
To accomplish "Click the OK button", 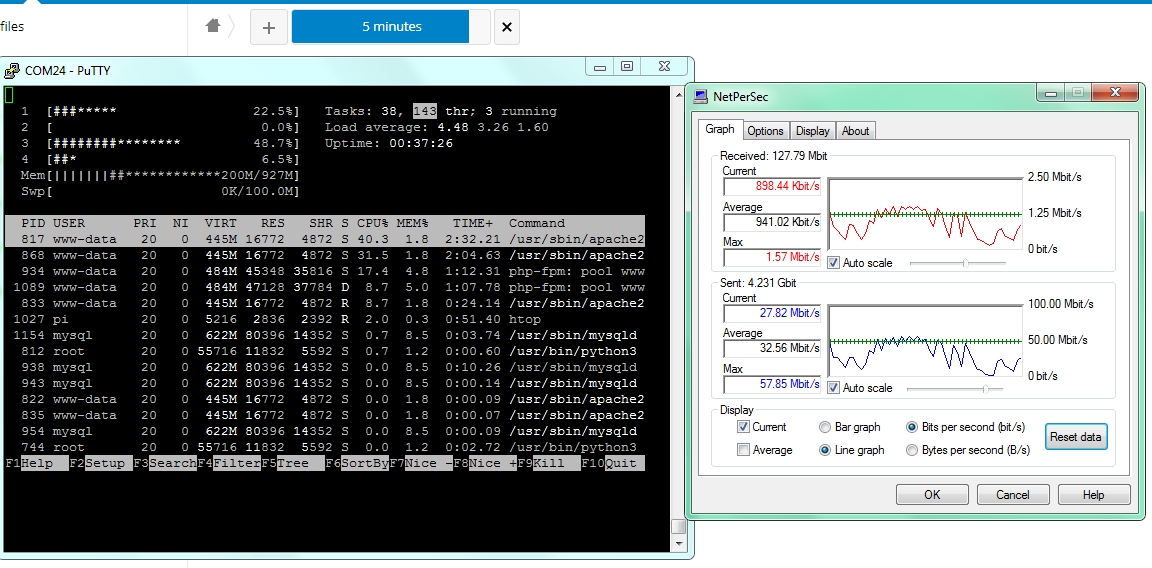I will 932,495.
